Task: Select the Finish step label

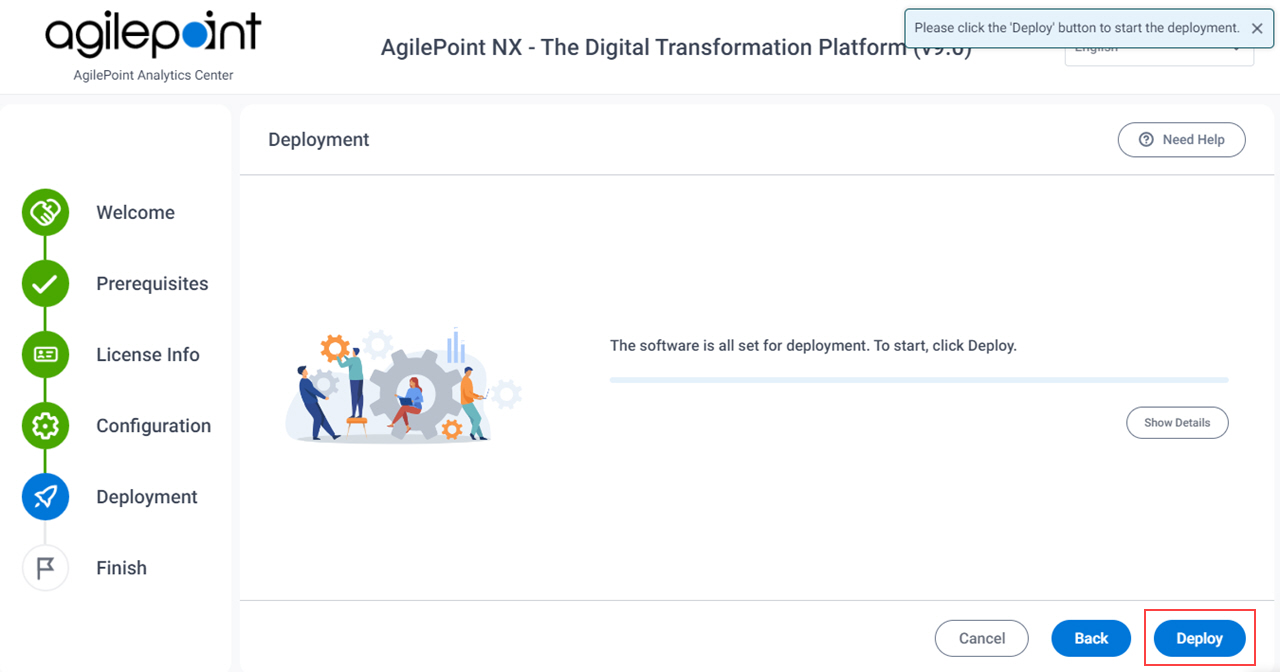Action: click(x=121, y=568)
